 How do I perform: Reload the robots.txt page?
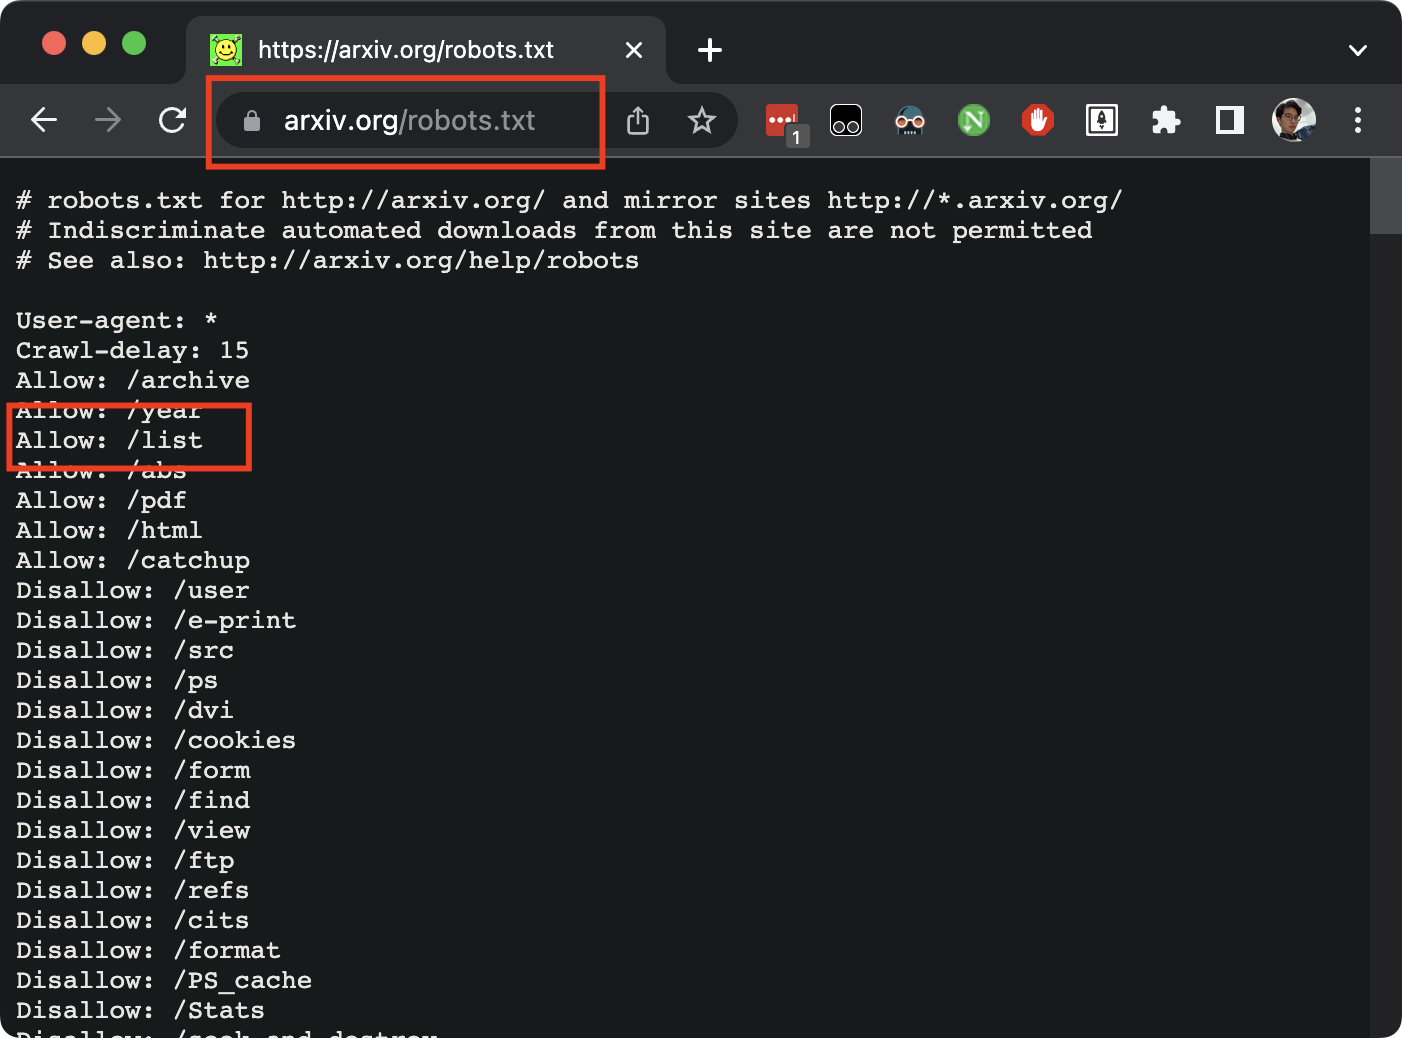(172, 121)
